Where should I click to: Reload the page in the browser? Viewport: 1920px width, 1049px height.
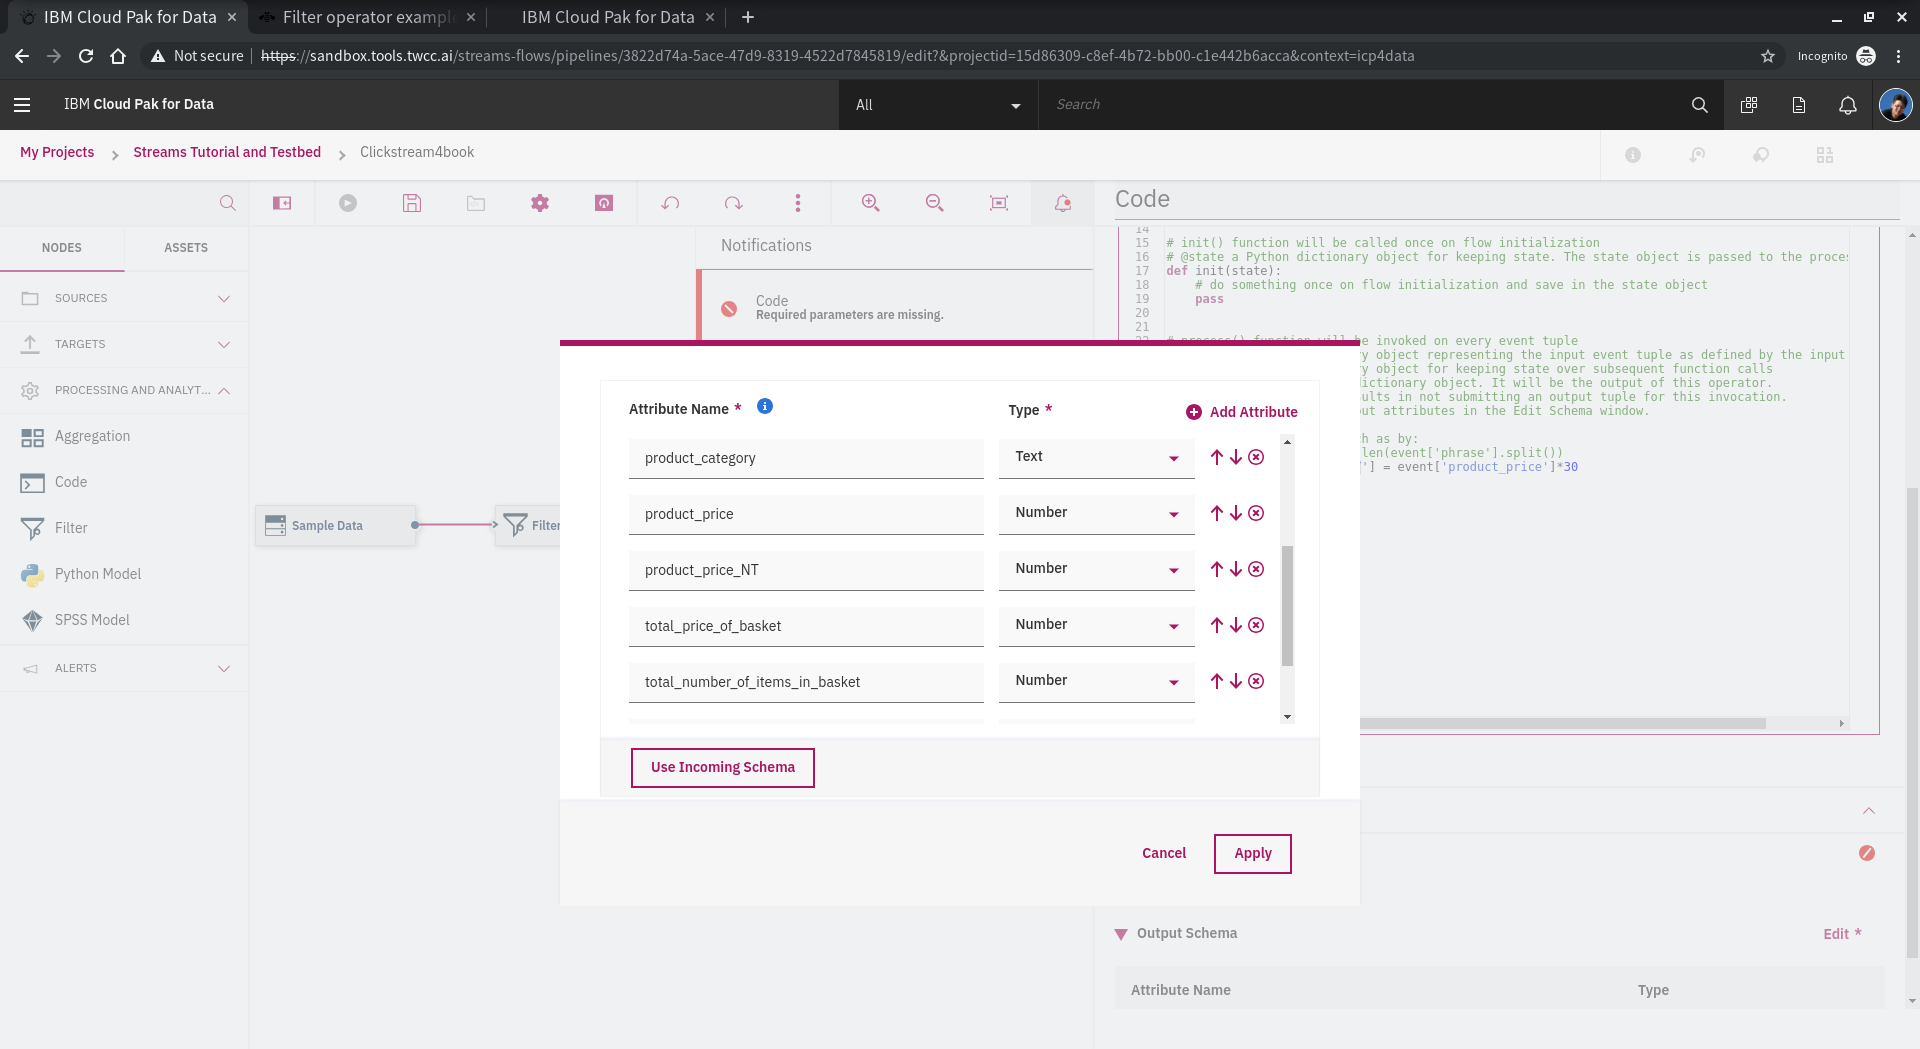[86, 56]
